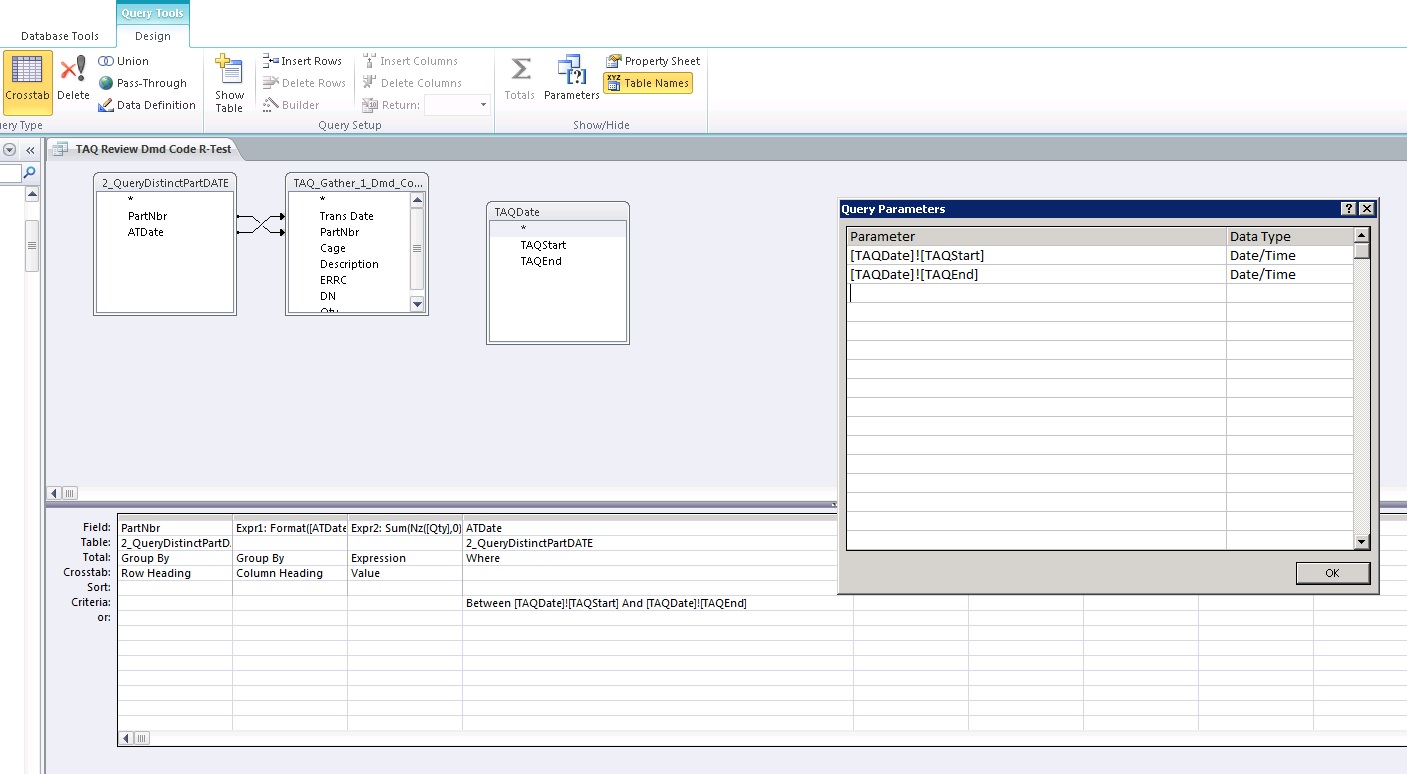
Task: Click the Where total cell
Action: point(658,558)
